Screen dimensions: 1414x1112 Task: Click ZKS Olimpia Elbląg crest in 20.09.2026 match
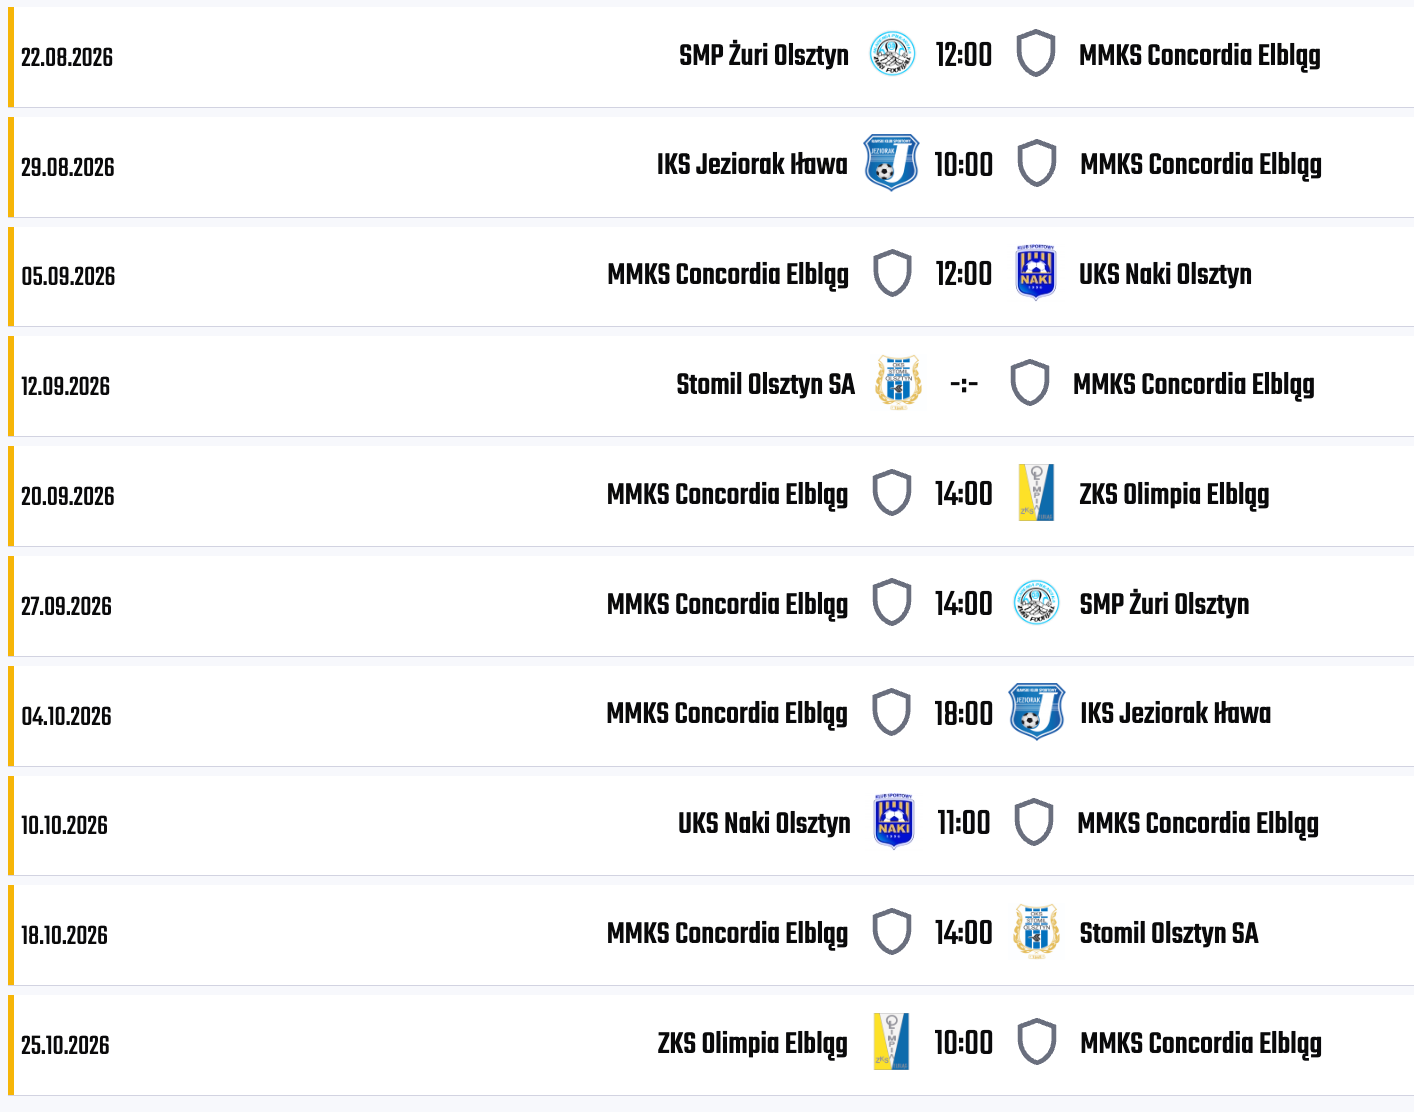tap(1036, 493)
